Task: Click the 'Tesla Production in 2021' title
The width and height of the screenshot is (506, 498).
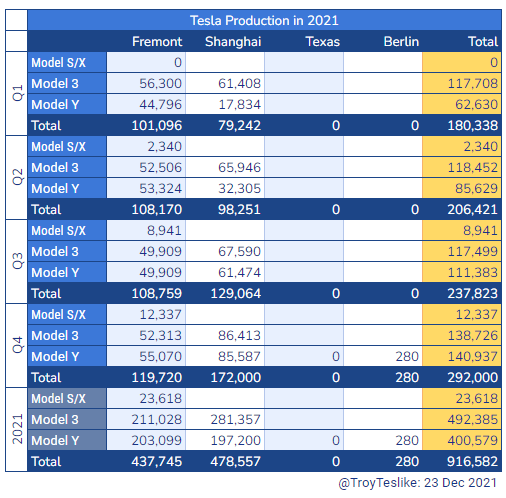Action: tap(264, 20)
